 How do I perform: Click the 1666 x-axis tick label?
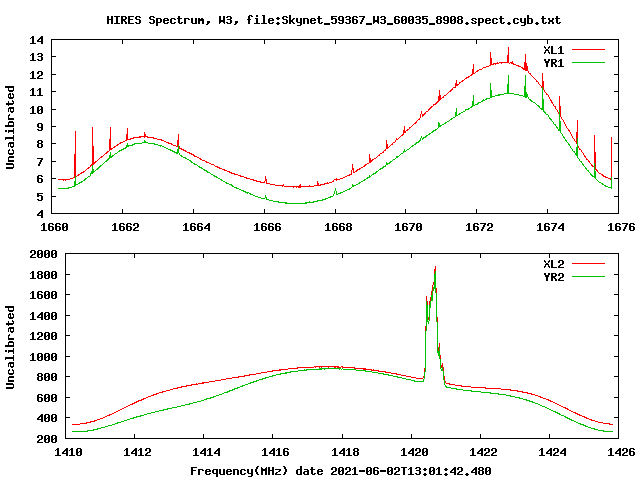[267, 227]
